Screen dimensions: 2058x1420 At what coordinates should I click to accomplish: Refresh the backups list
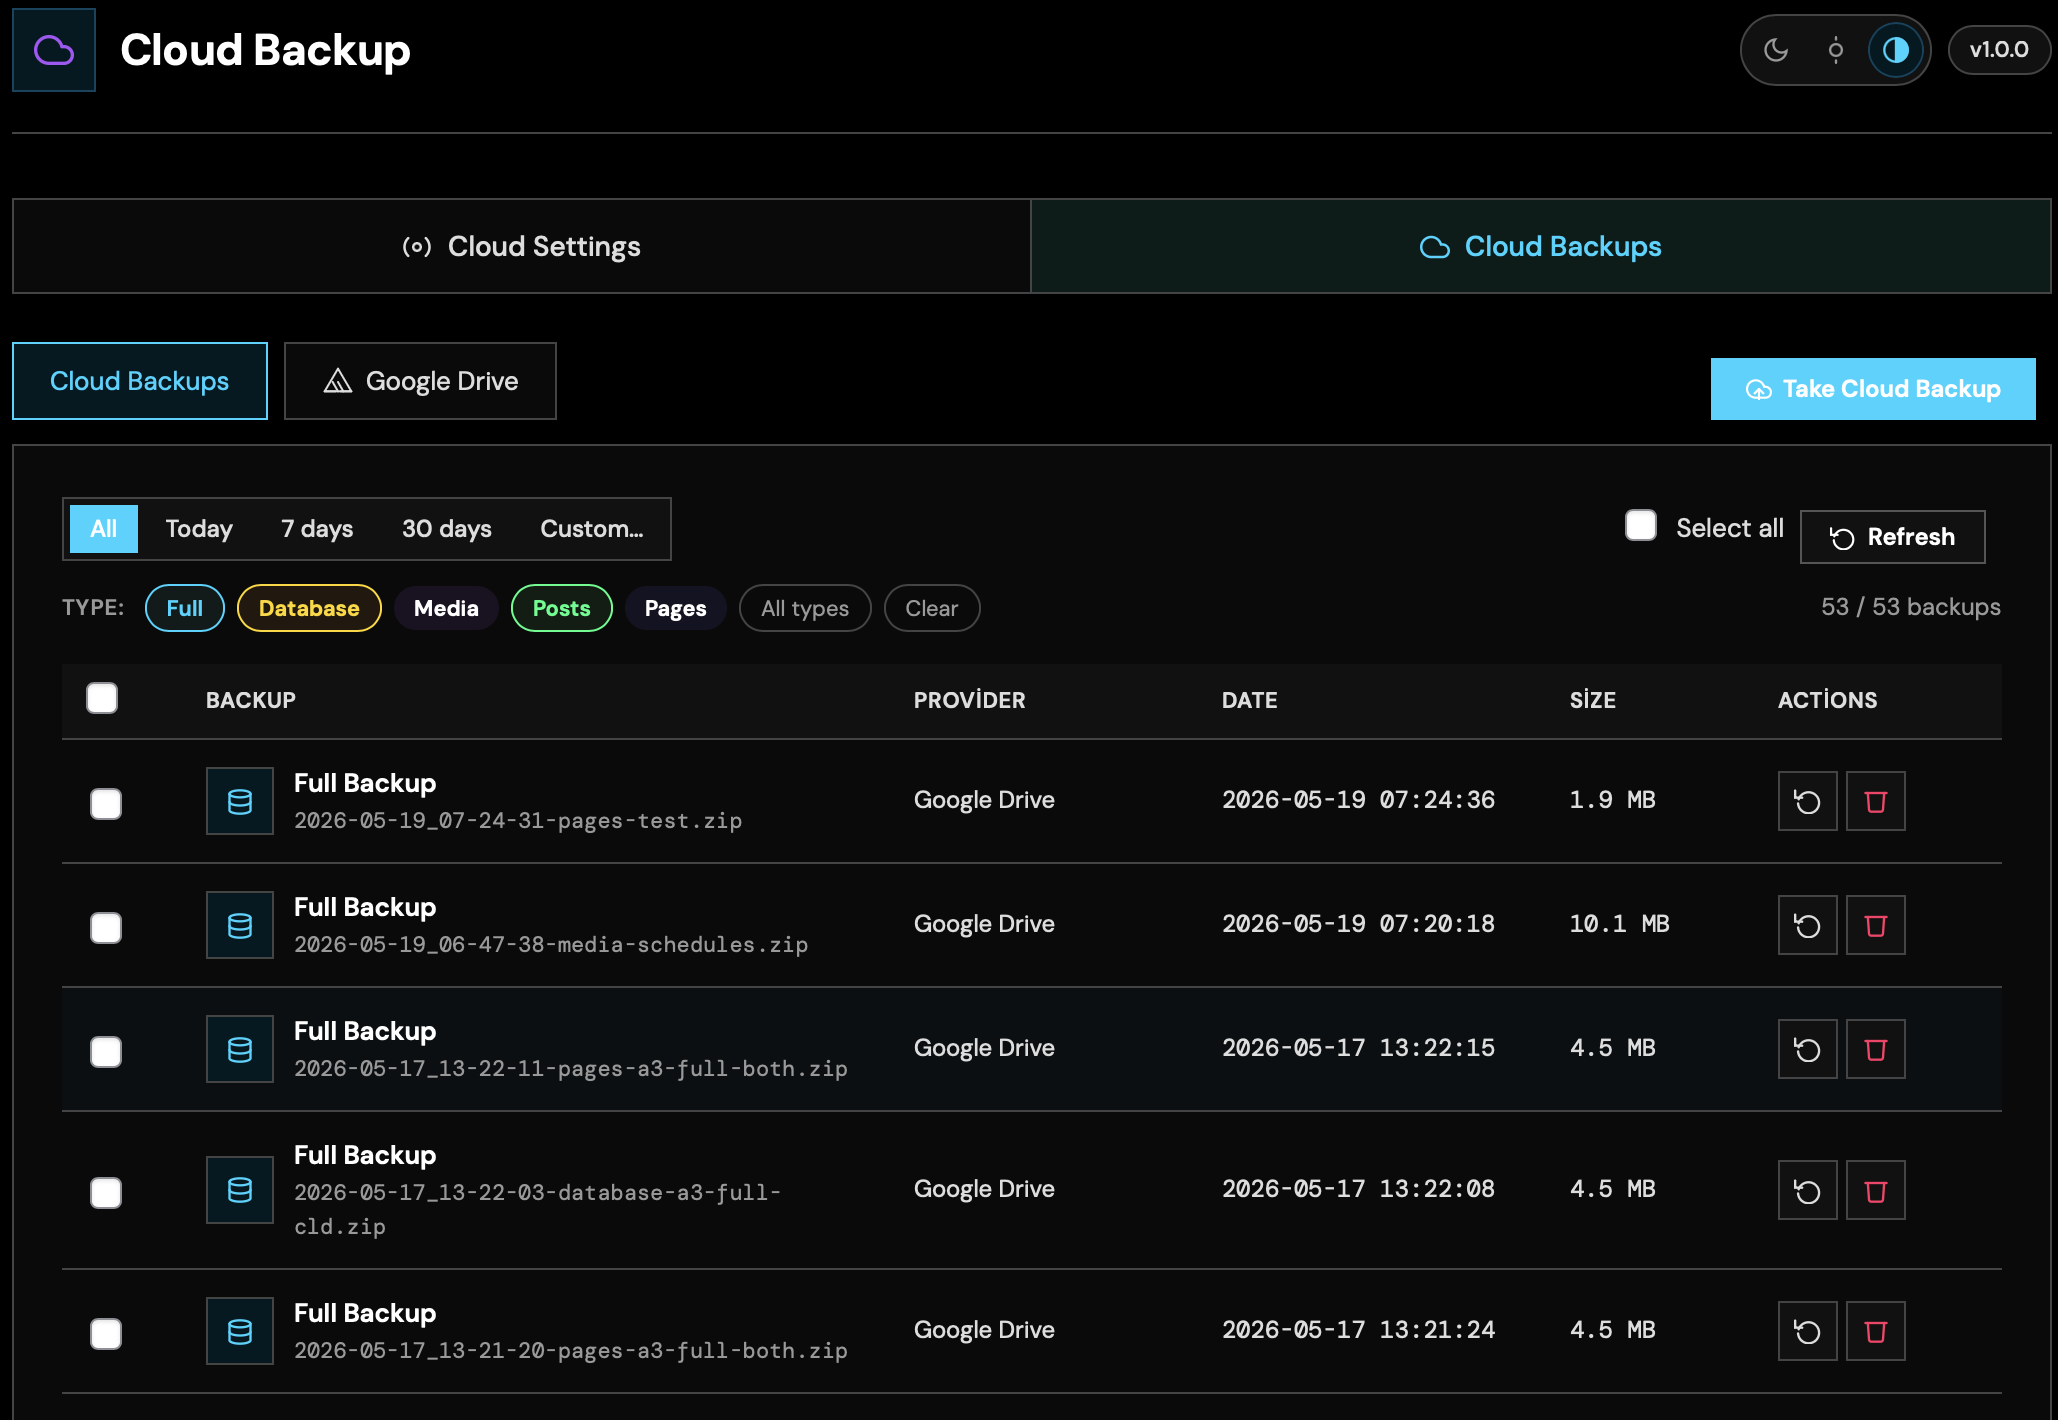[1893, 537]
